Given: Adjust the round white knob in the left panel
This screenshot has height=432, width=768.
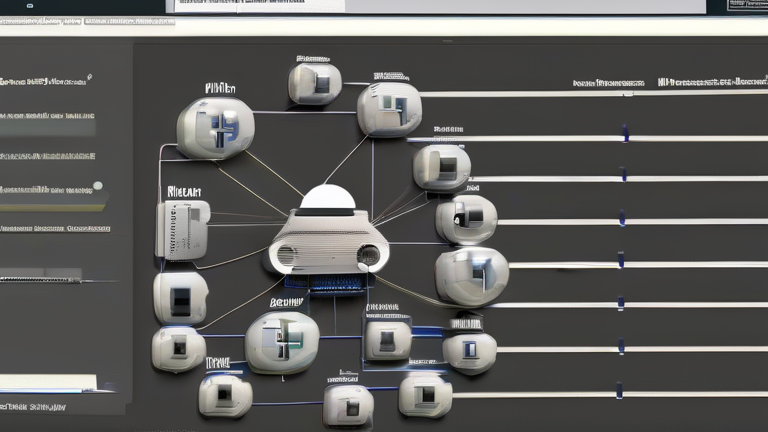Looking at the screenshot, I should click(x=98, y=186).
